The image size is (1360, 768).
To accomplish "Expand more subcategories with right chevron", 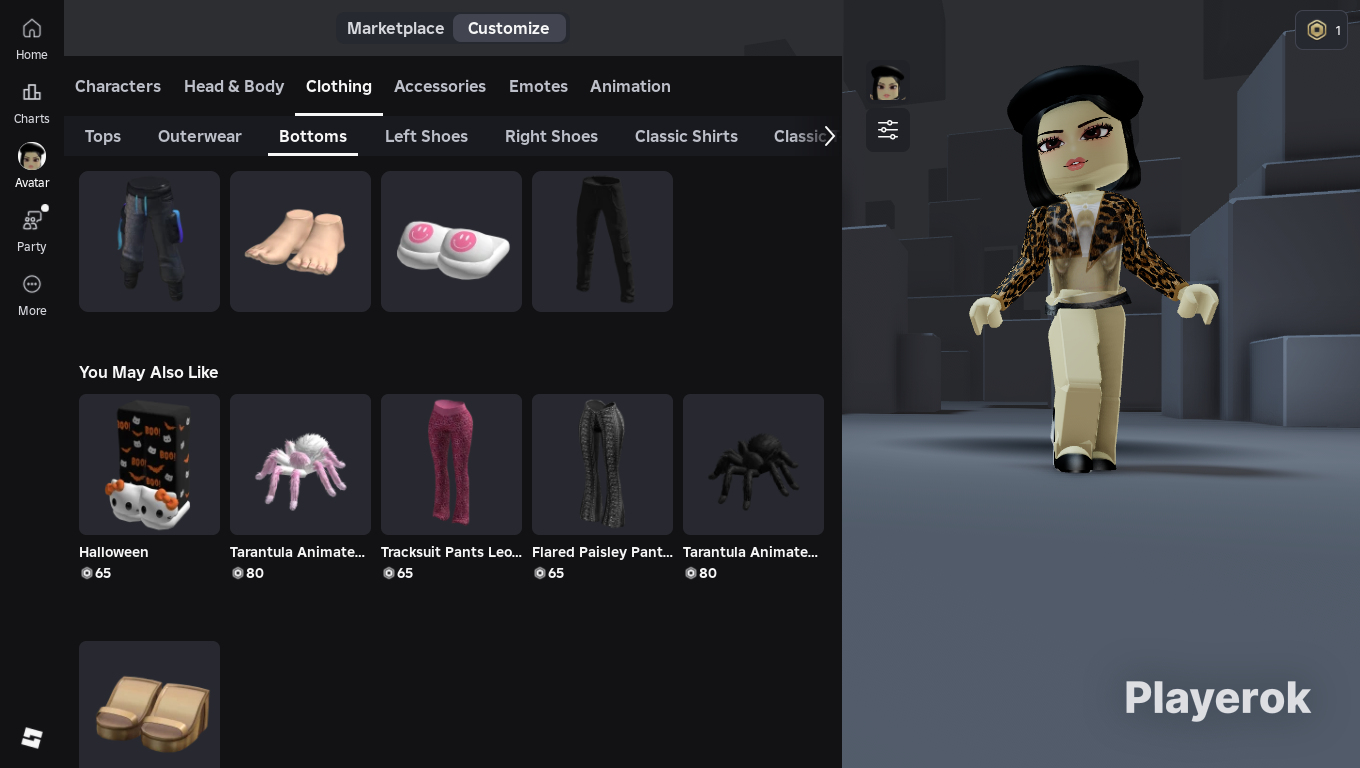I will [829, 136].
